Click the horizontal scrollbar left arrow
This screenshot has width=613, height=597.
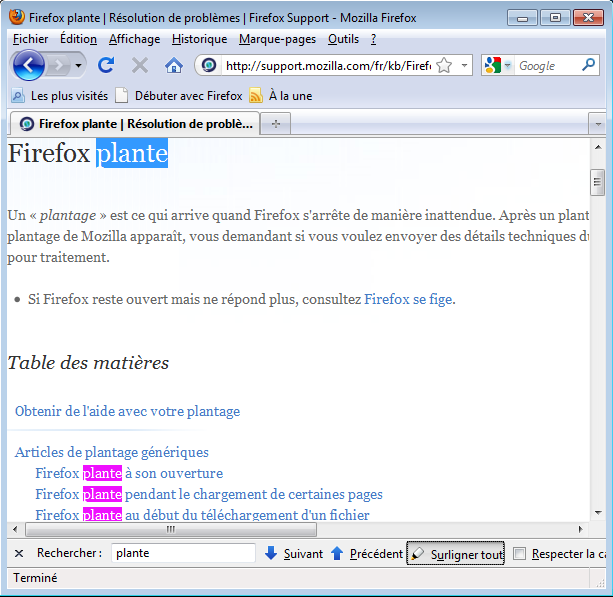click(x=15, y=529)
